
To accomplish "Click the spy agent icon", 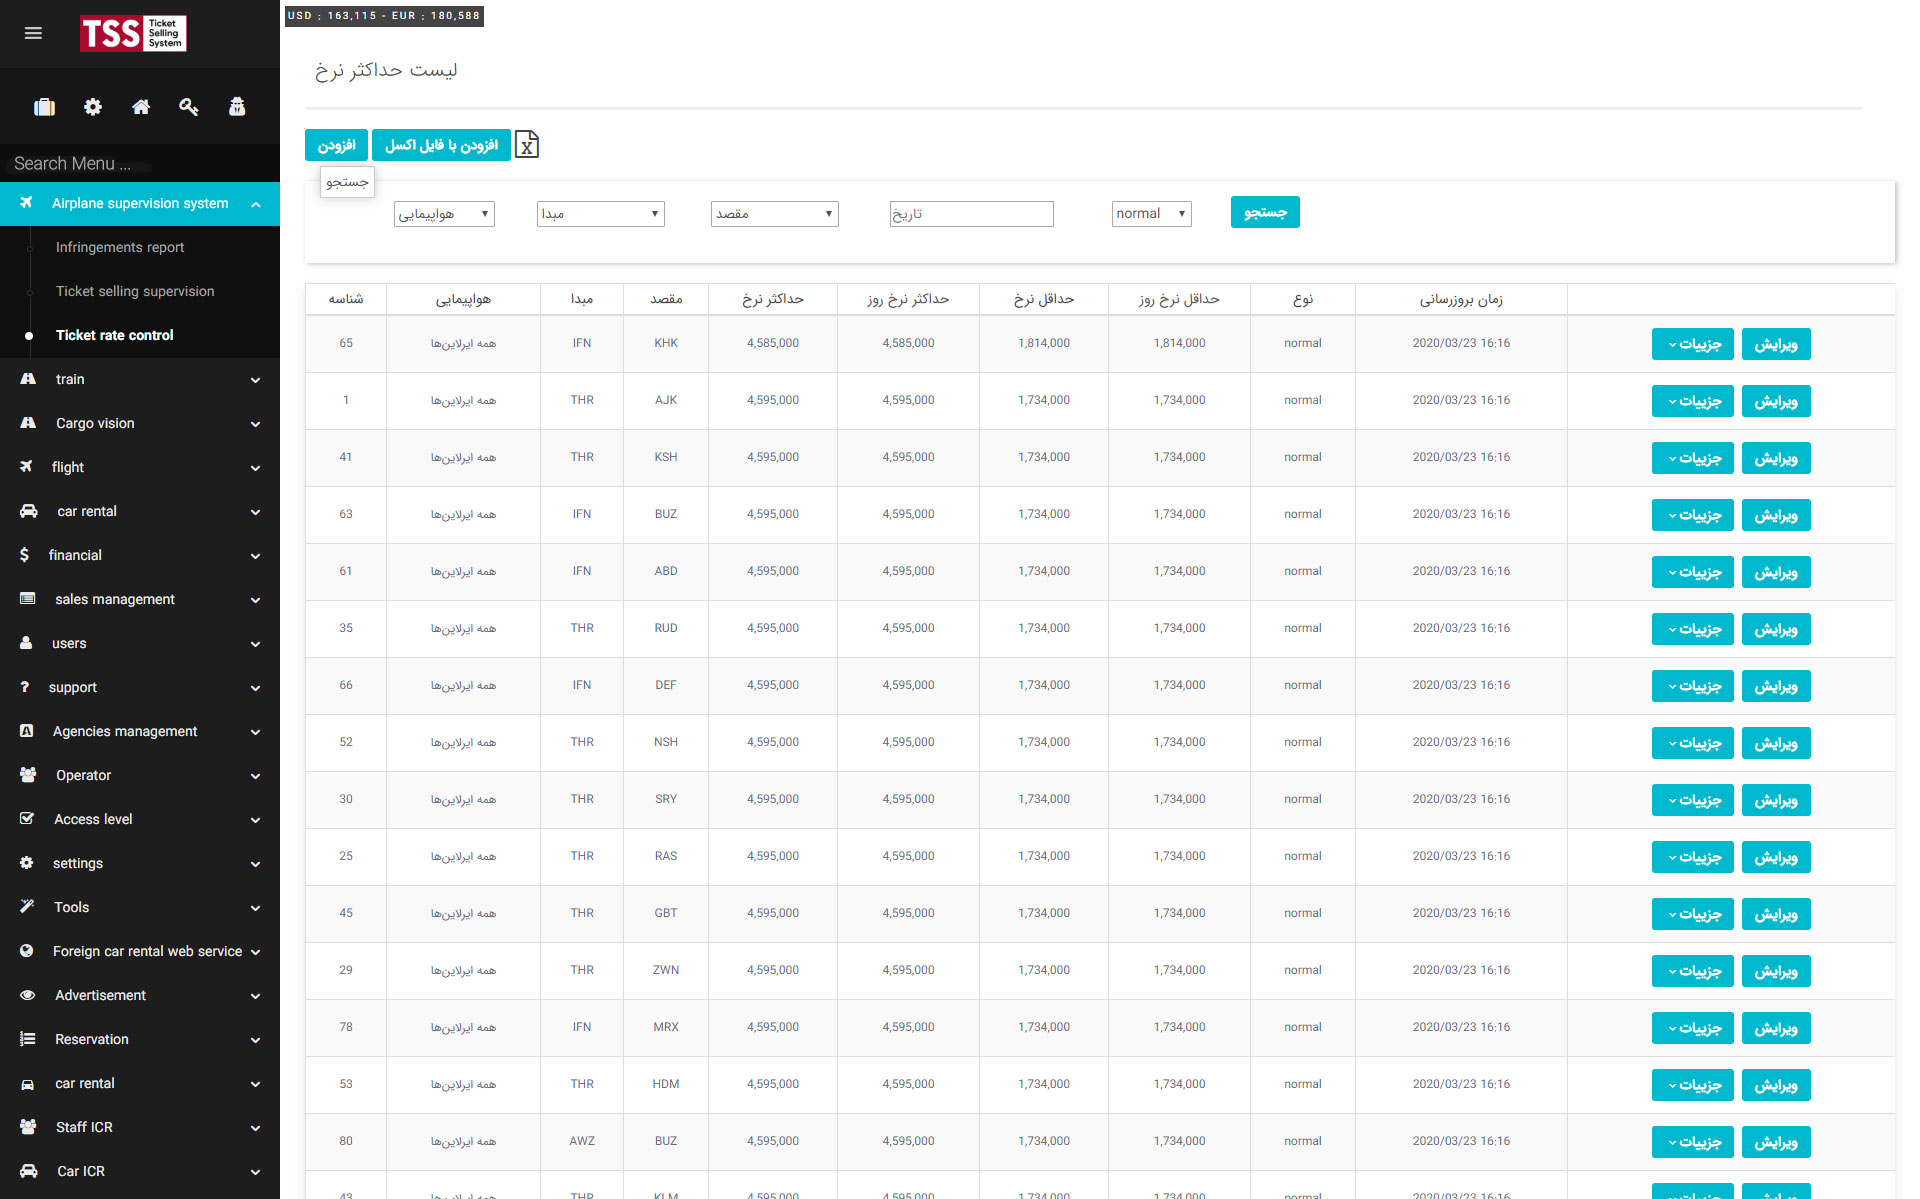I will [237, 107].
